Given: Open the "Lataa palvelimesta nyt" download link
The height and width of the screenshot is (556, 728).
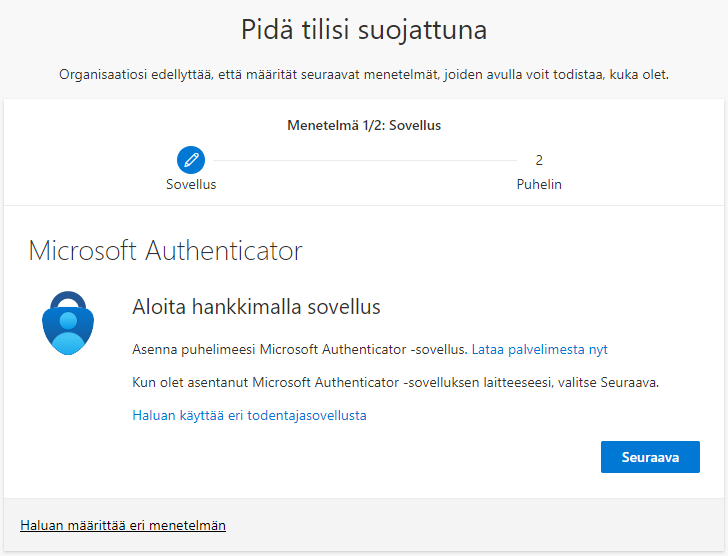Looking at the screenshot, I should click(x=539, y=349).
